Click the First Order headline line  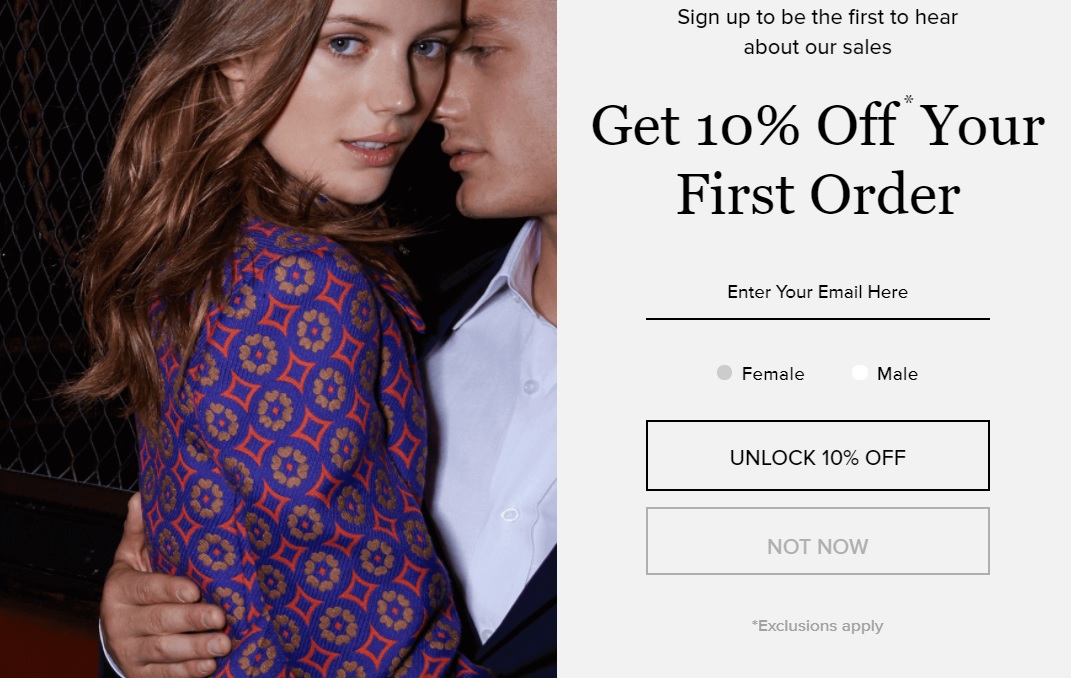point(818,195)
